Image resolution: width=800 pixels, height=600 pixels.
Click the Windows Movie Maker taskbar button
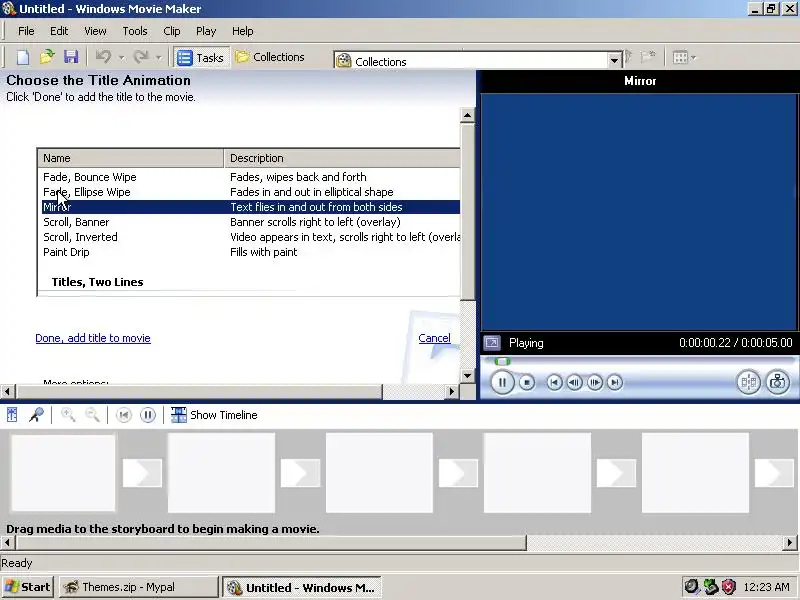pos(302,587)
